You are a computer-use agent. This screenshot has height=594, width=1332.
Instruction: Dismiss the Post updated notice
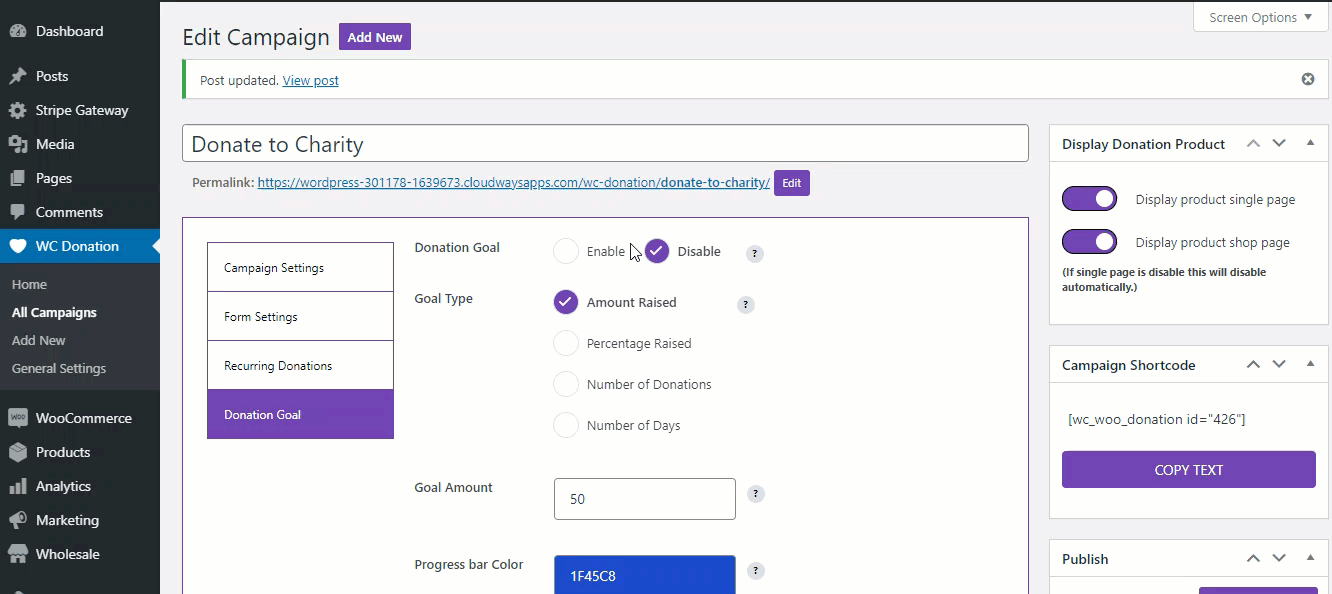(1308, 79)
